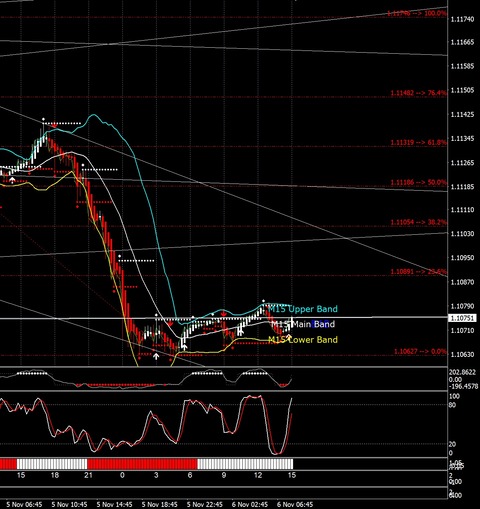This screenshot has width=480, height=509.
Task: Click the stochastic 20 level label
Action: [x=452, y=444]
